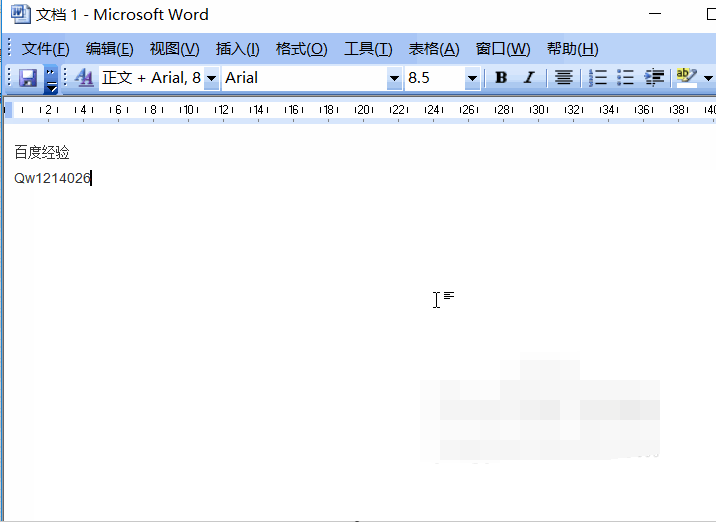Open the 窗口(W) menu
Image resolution: width=716 pixels, height=522 pixels.
503,49
